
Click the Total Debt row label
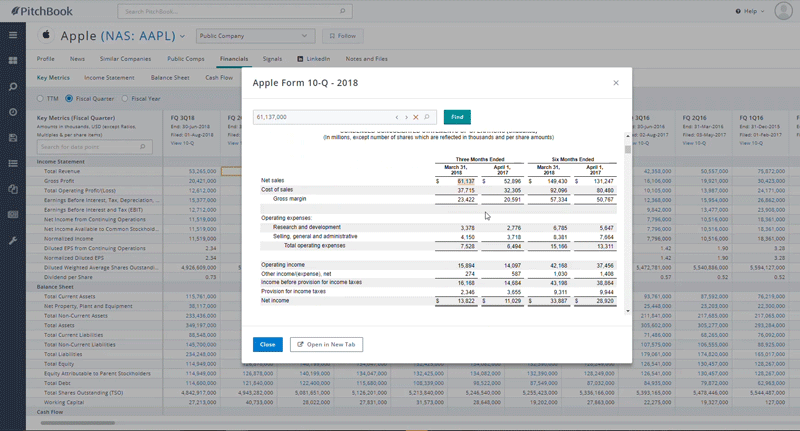coord(57,383)
